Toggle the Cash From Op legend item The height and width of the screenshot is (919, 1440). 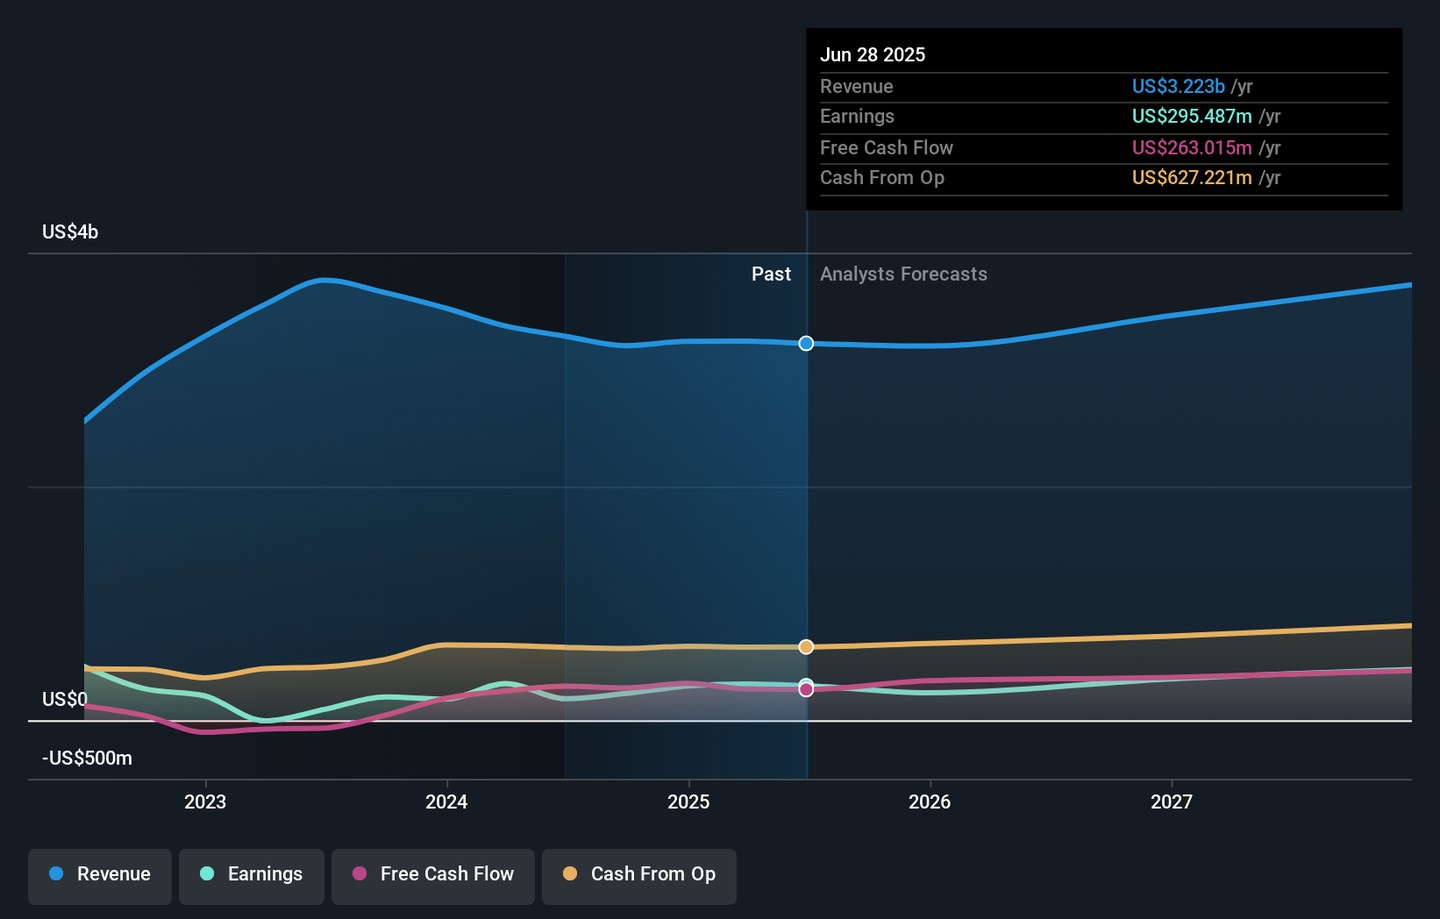tap(639, 874)
